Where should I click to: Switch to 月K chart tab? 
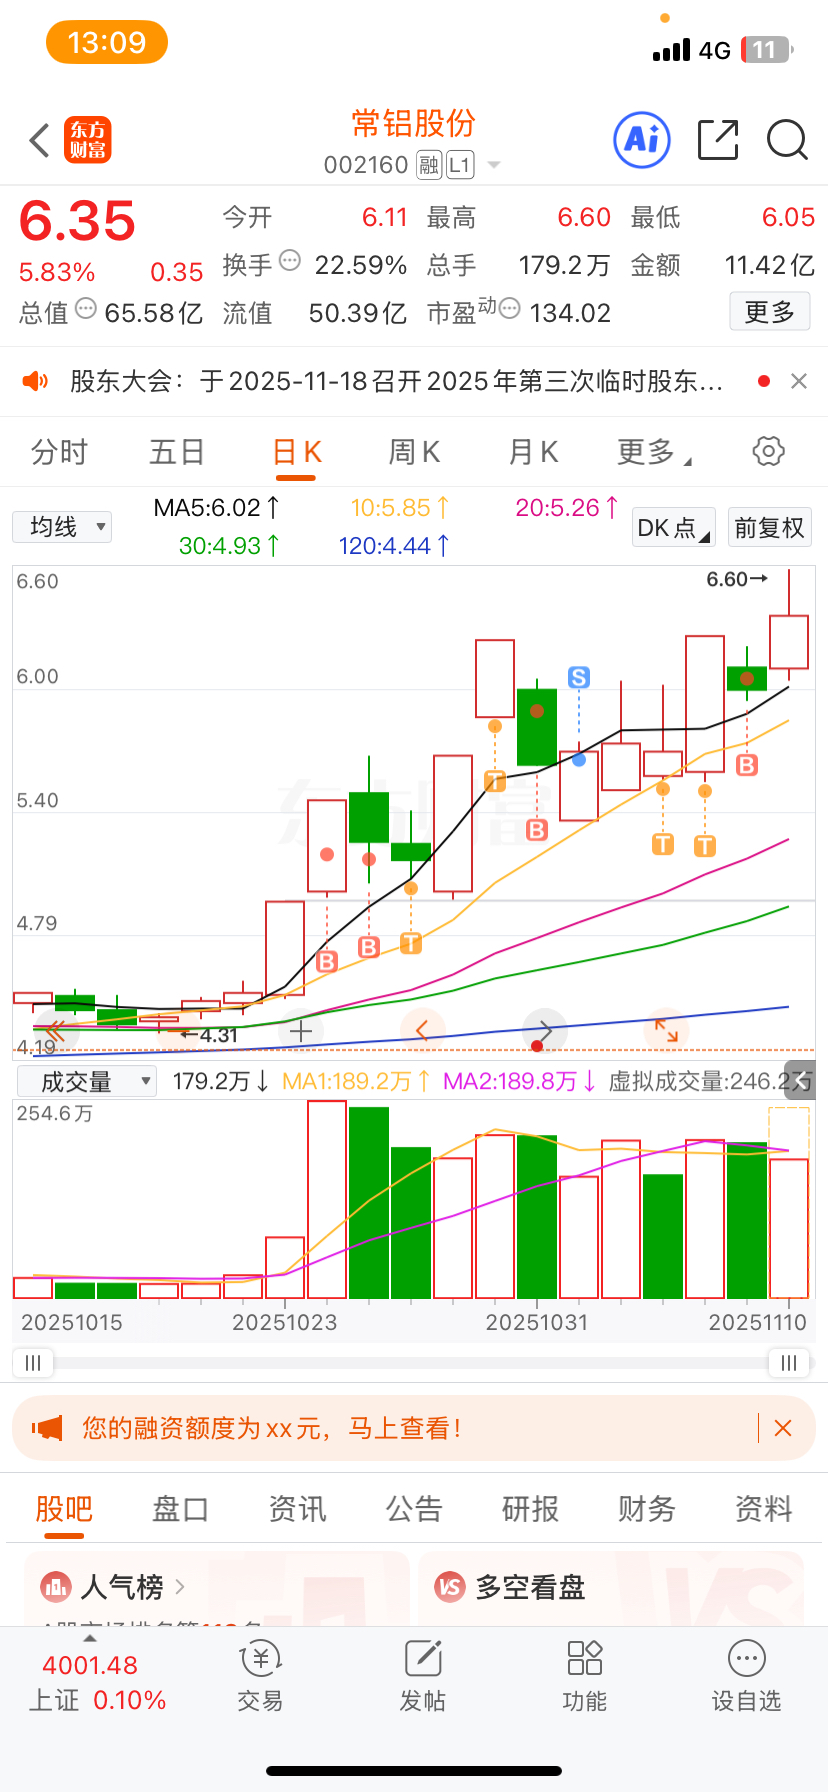click(533, 452)
